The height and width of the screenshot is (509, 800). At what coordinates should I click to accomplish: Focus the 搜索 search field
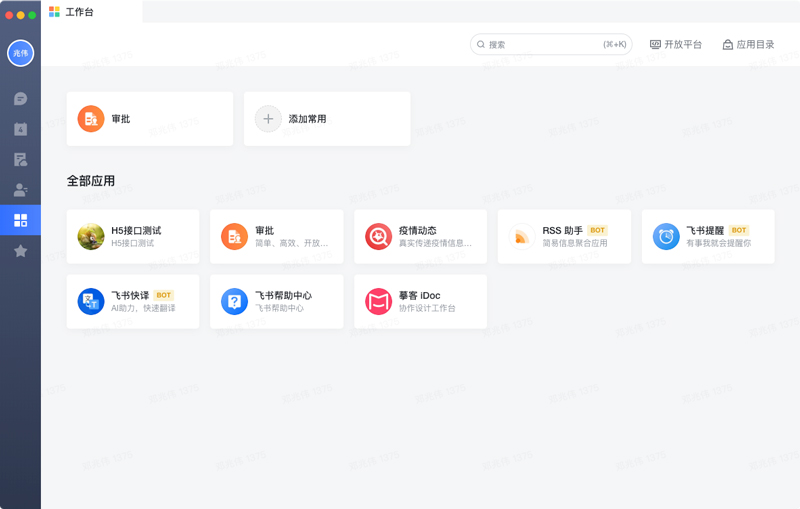pos(551,44)
